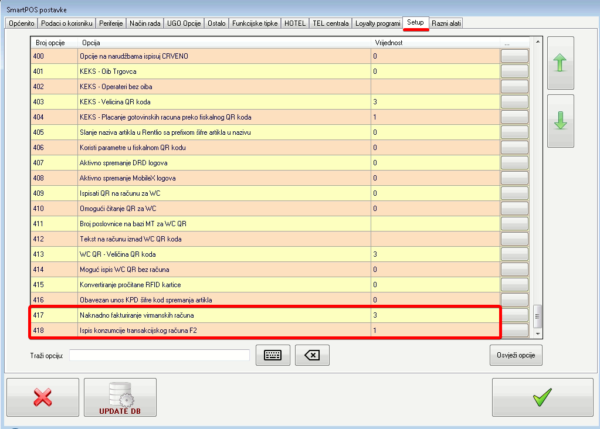This screenshot has height=429, width=600.
Task: Open the on-screen keyboard icon
Action: (273, 354)
